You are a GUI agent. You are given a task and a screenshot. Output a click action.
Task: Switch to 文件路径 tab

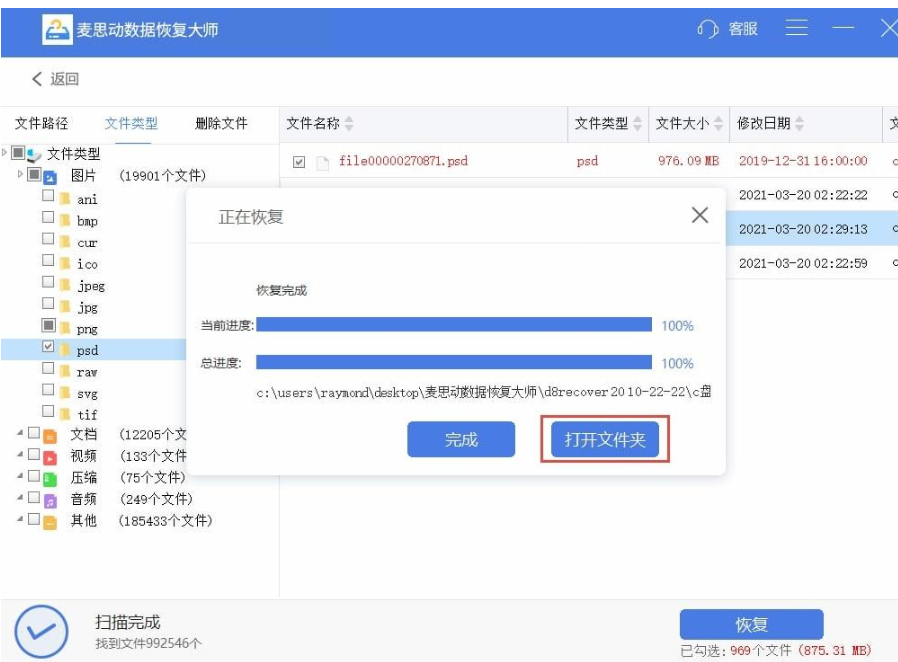[41, 123]
